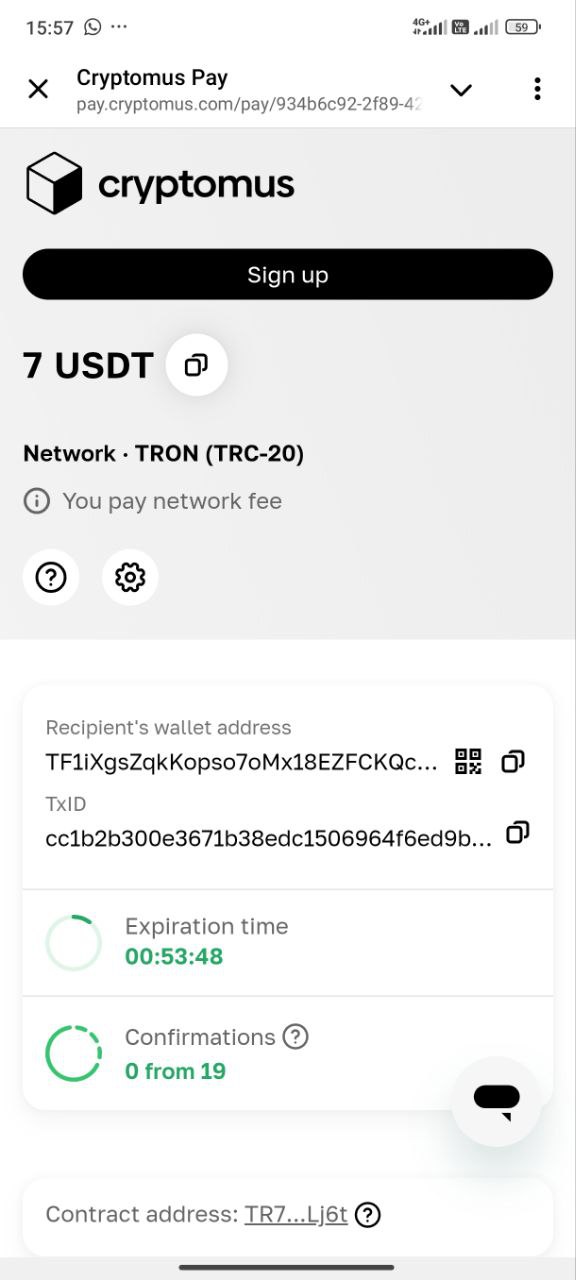
Task: Open the TR7...Lj6t contract address link
Action: [296, 1215]
